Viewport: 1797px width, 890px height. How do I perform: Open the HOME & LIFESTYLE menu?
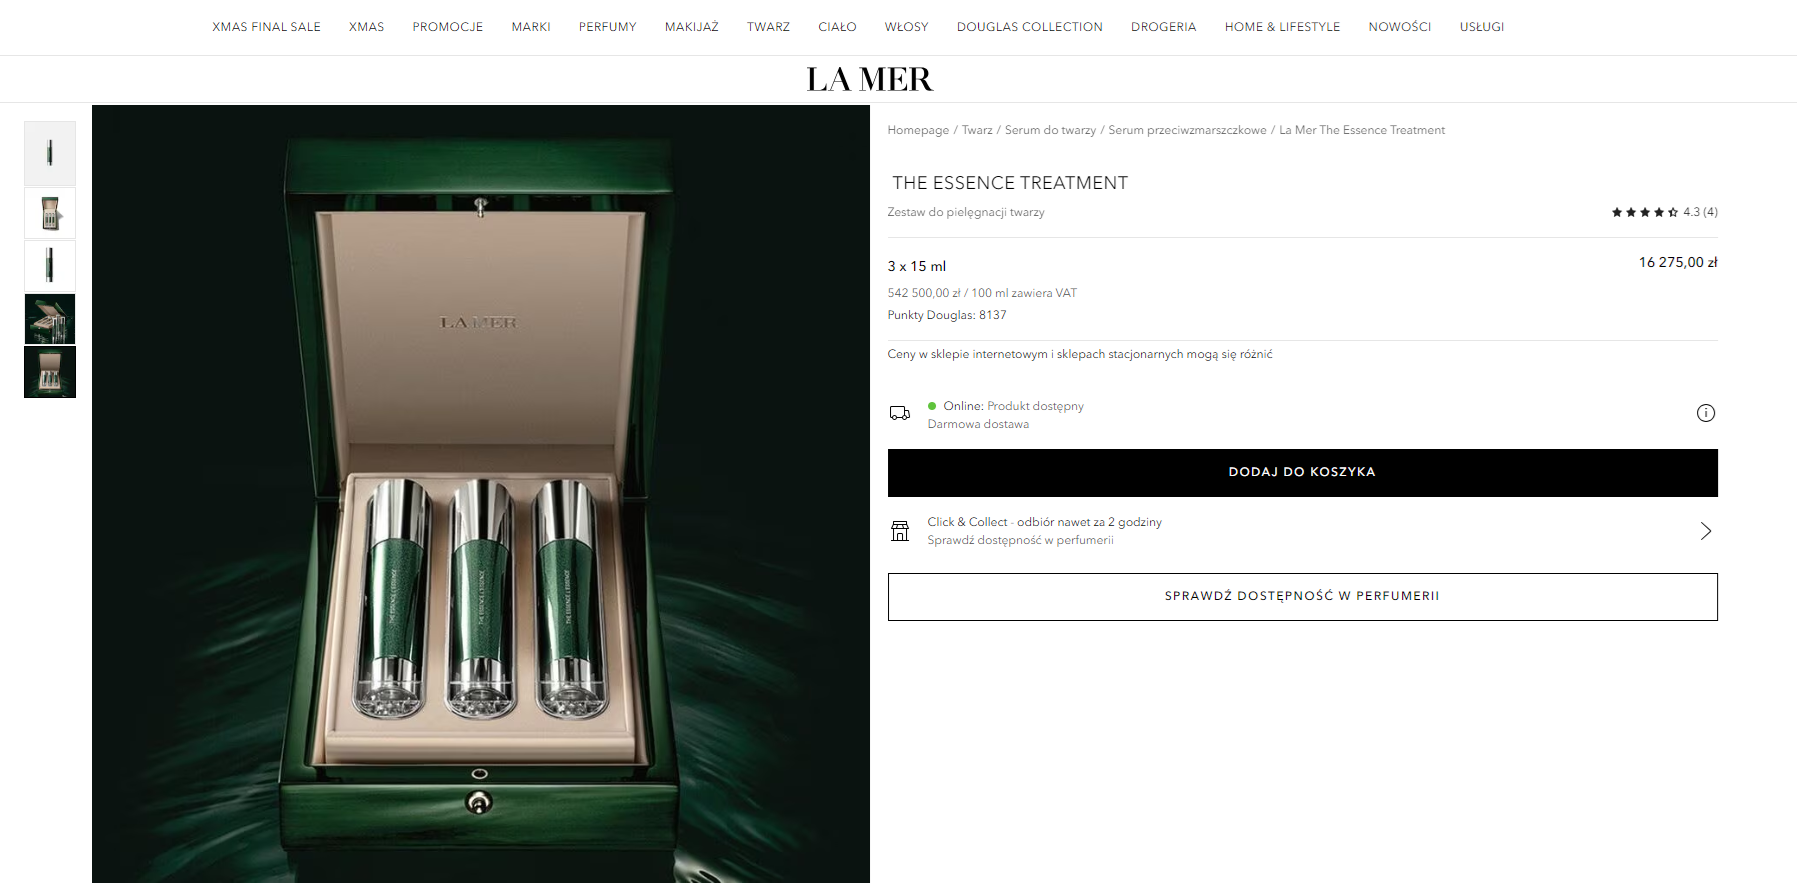tap(1282, 27)
